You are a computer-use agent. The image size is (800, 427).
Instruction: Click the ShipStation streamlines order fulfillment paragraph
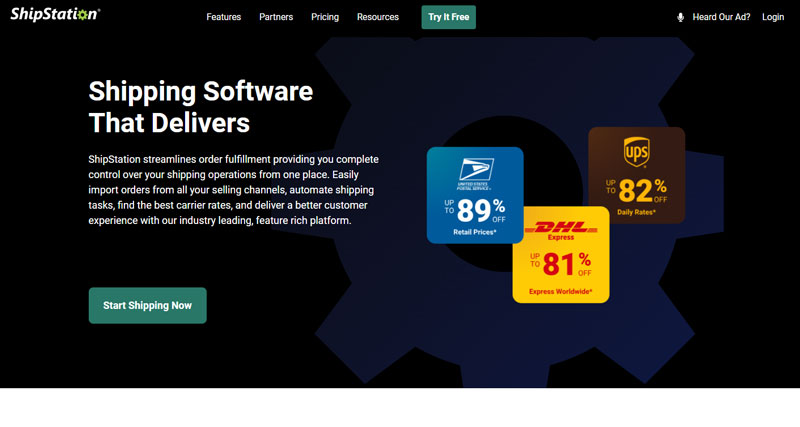tap(234, 190)
